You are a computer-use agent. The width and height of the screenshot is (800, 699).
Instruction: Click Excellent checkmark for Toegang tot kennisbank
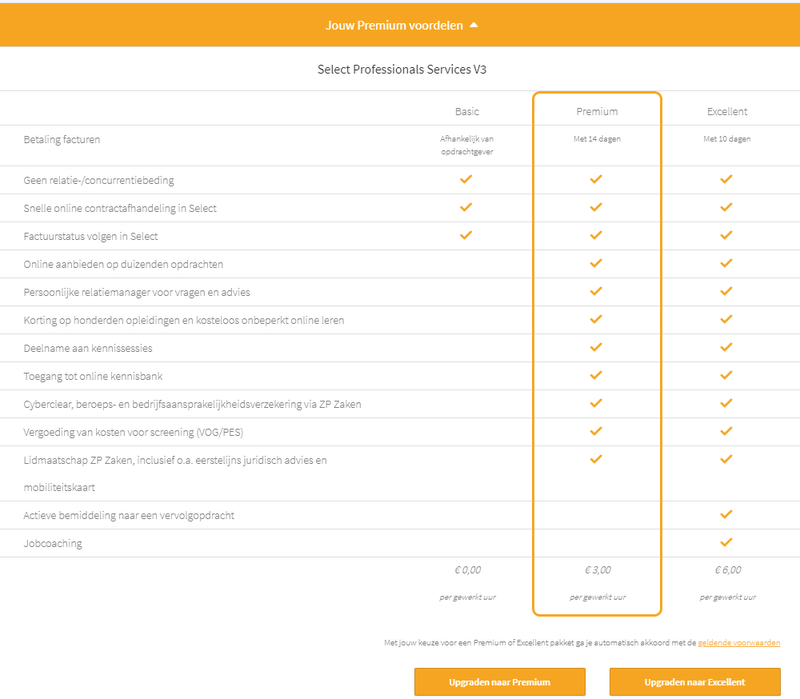coord(727,376)
